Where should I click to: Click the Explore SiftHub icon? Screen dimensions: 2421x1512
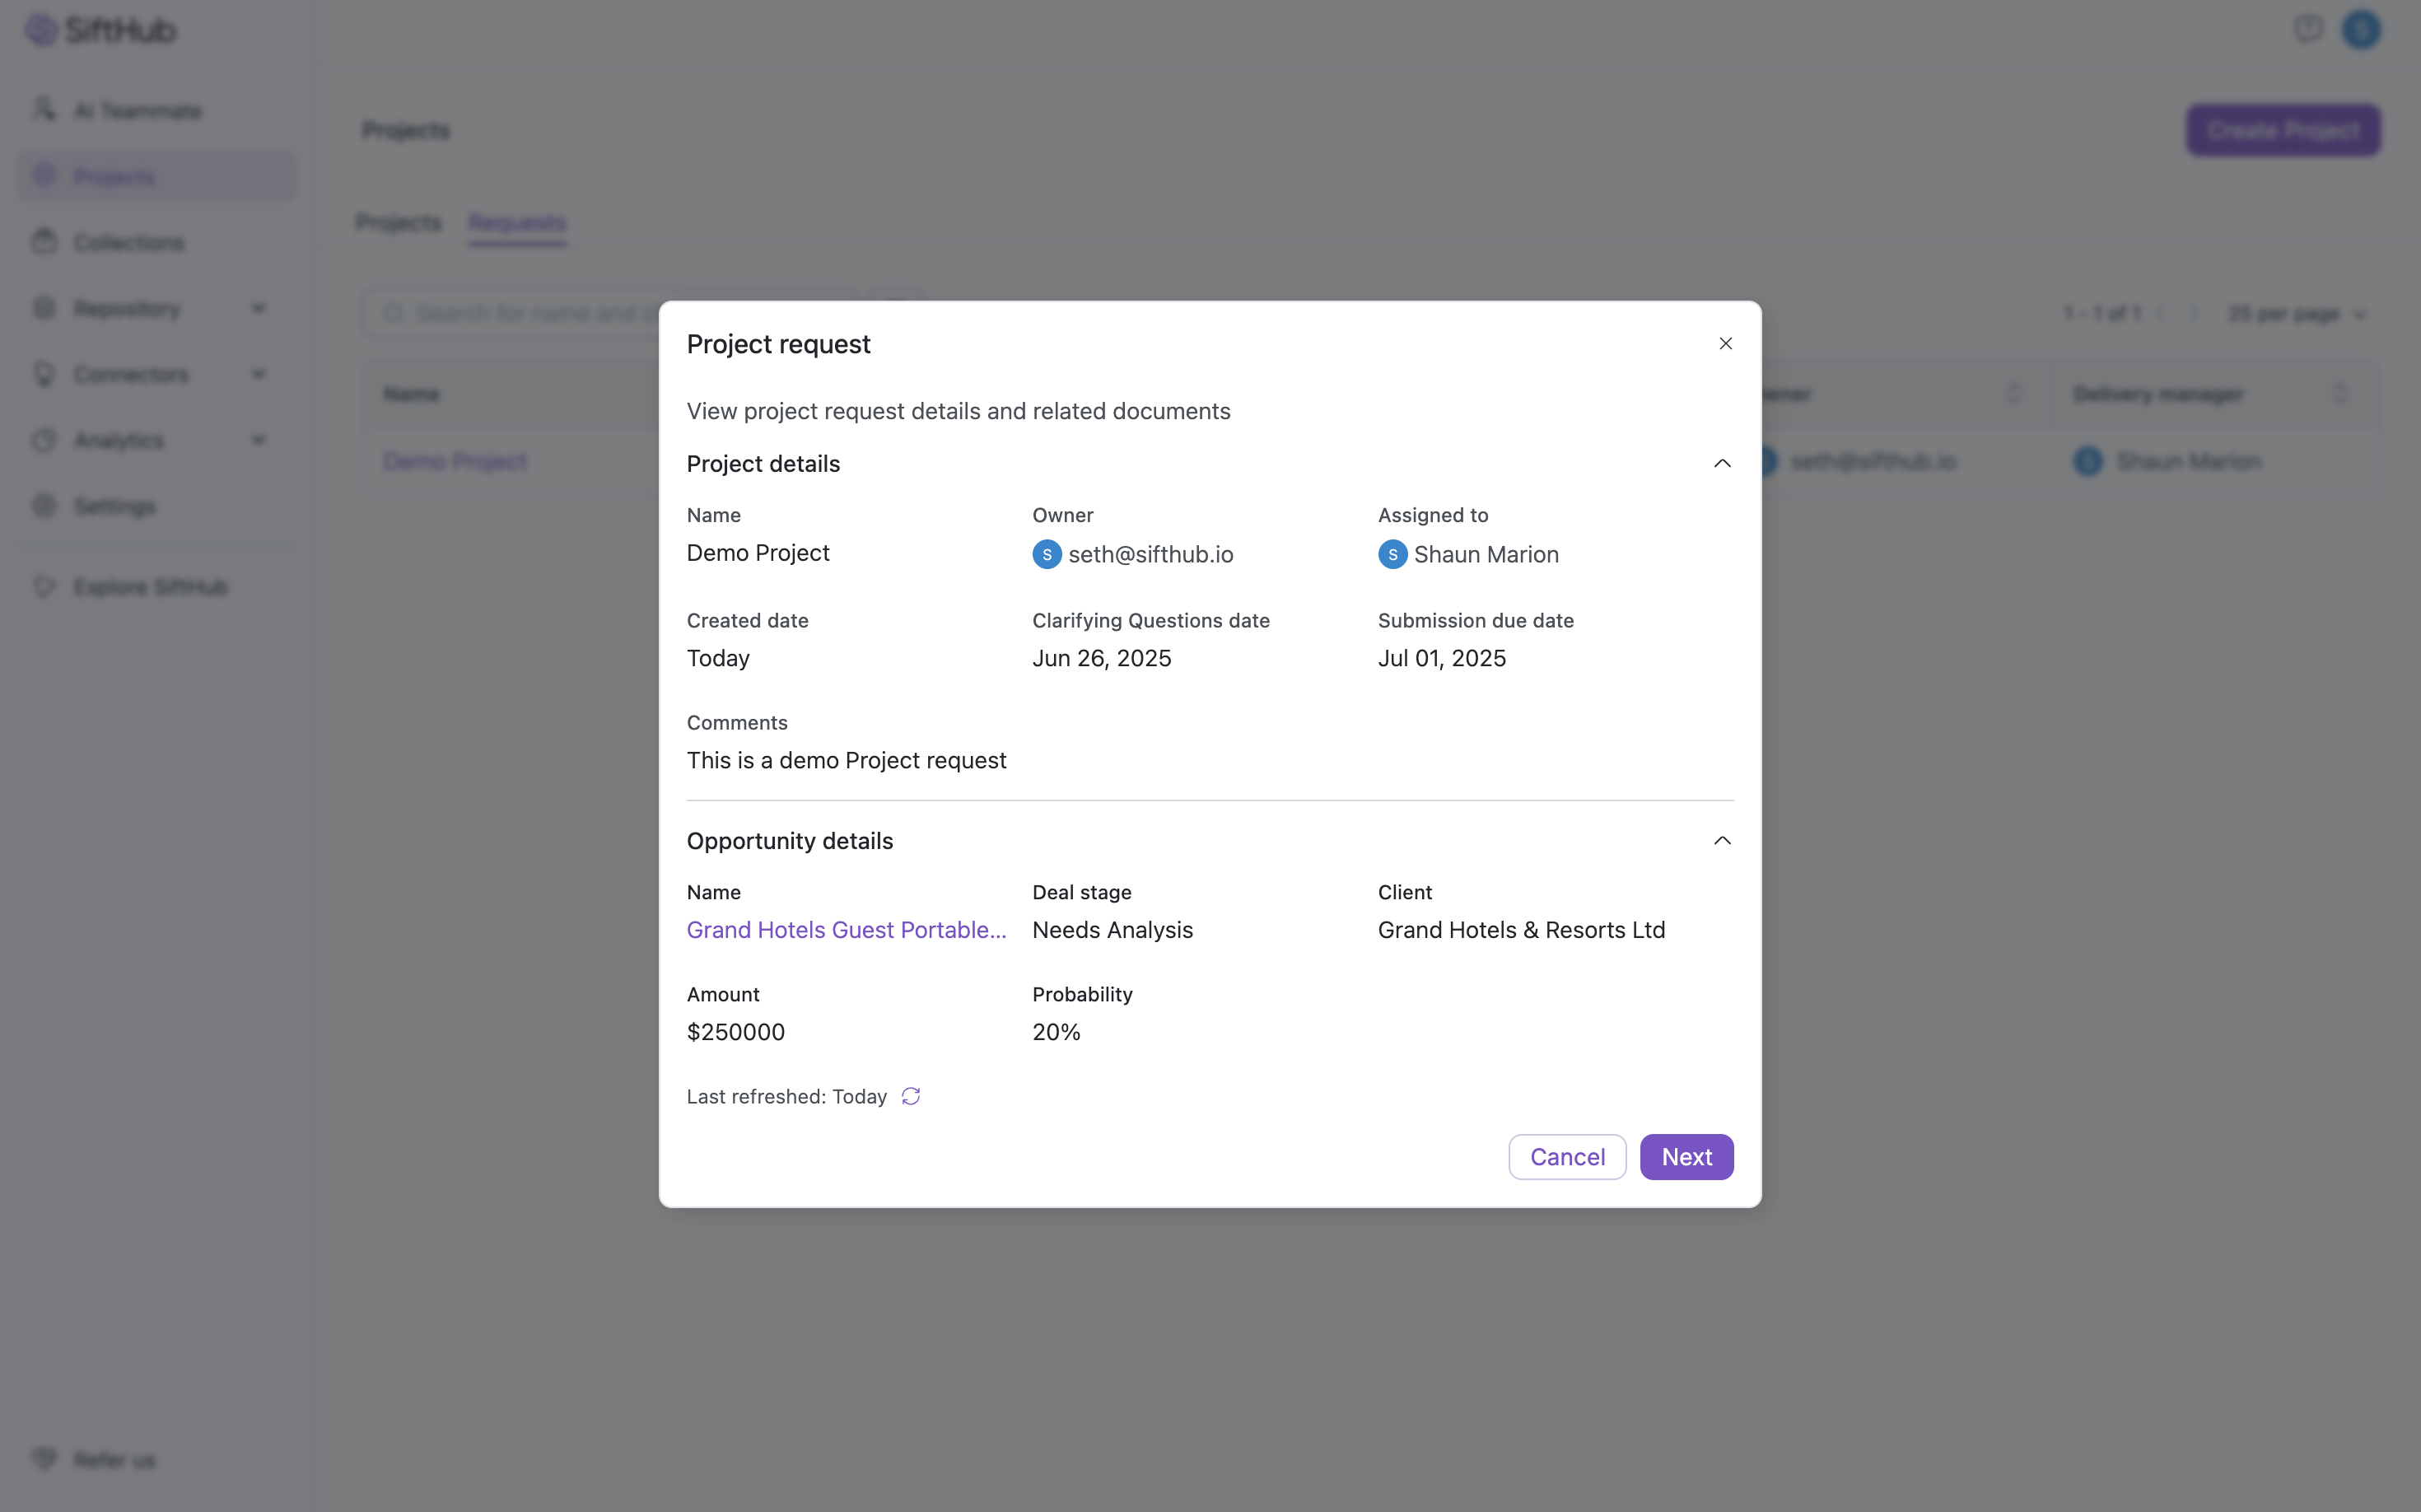pyautogui.click(x=44, y=586)
